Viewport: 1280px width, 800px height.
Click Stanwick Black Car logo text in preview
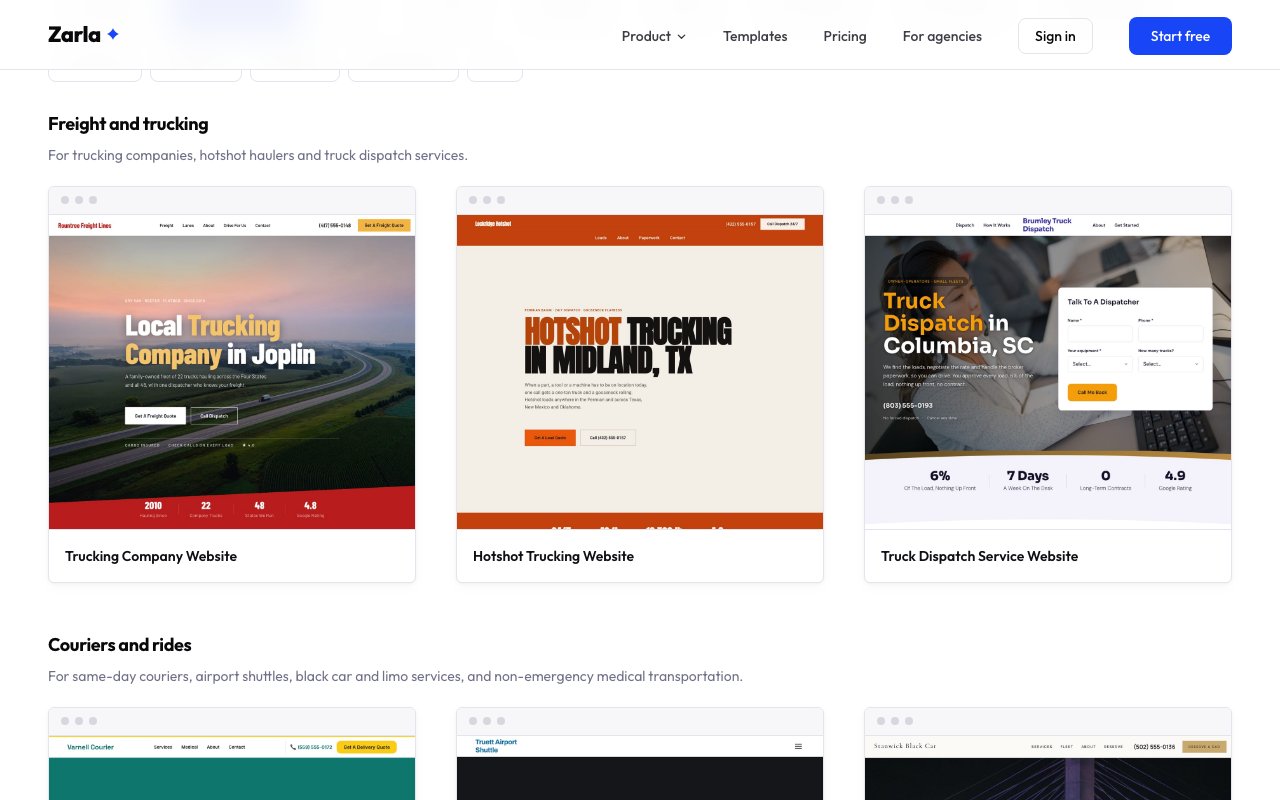(x=904, y=746)
